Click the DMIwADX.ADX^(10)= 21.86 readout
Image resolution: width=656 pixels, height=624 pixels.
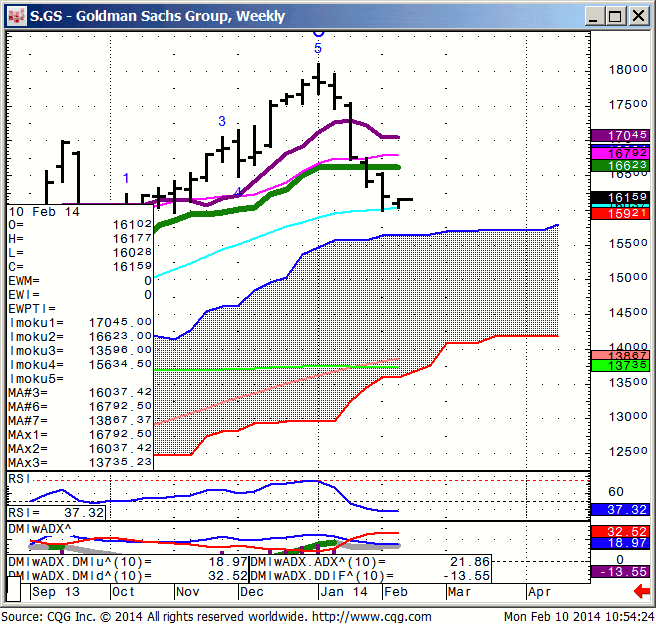[x=370, y=562]
